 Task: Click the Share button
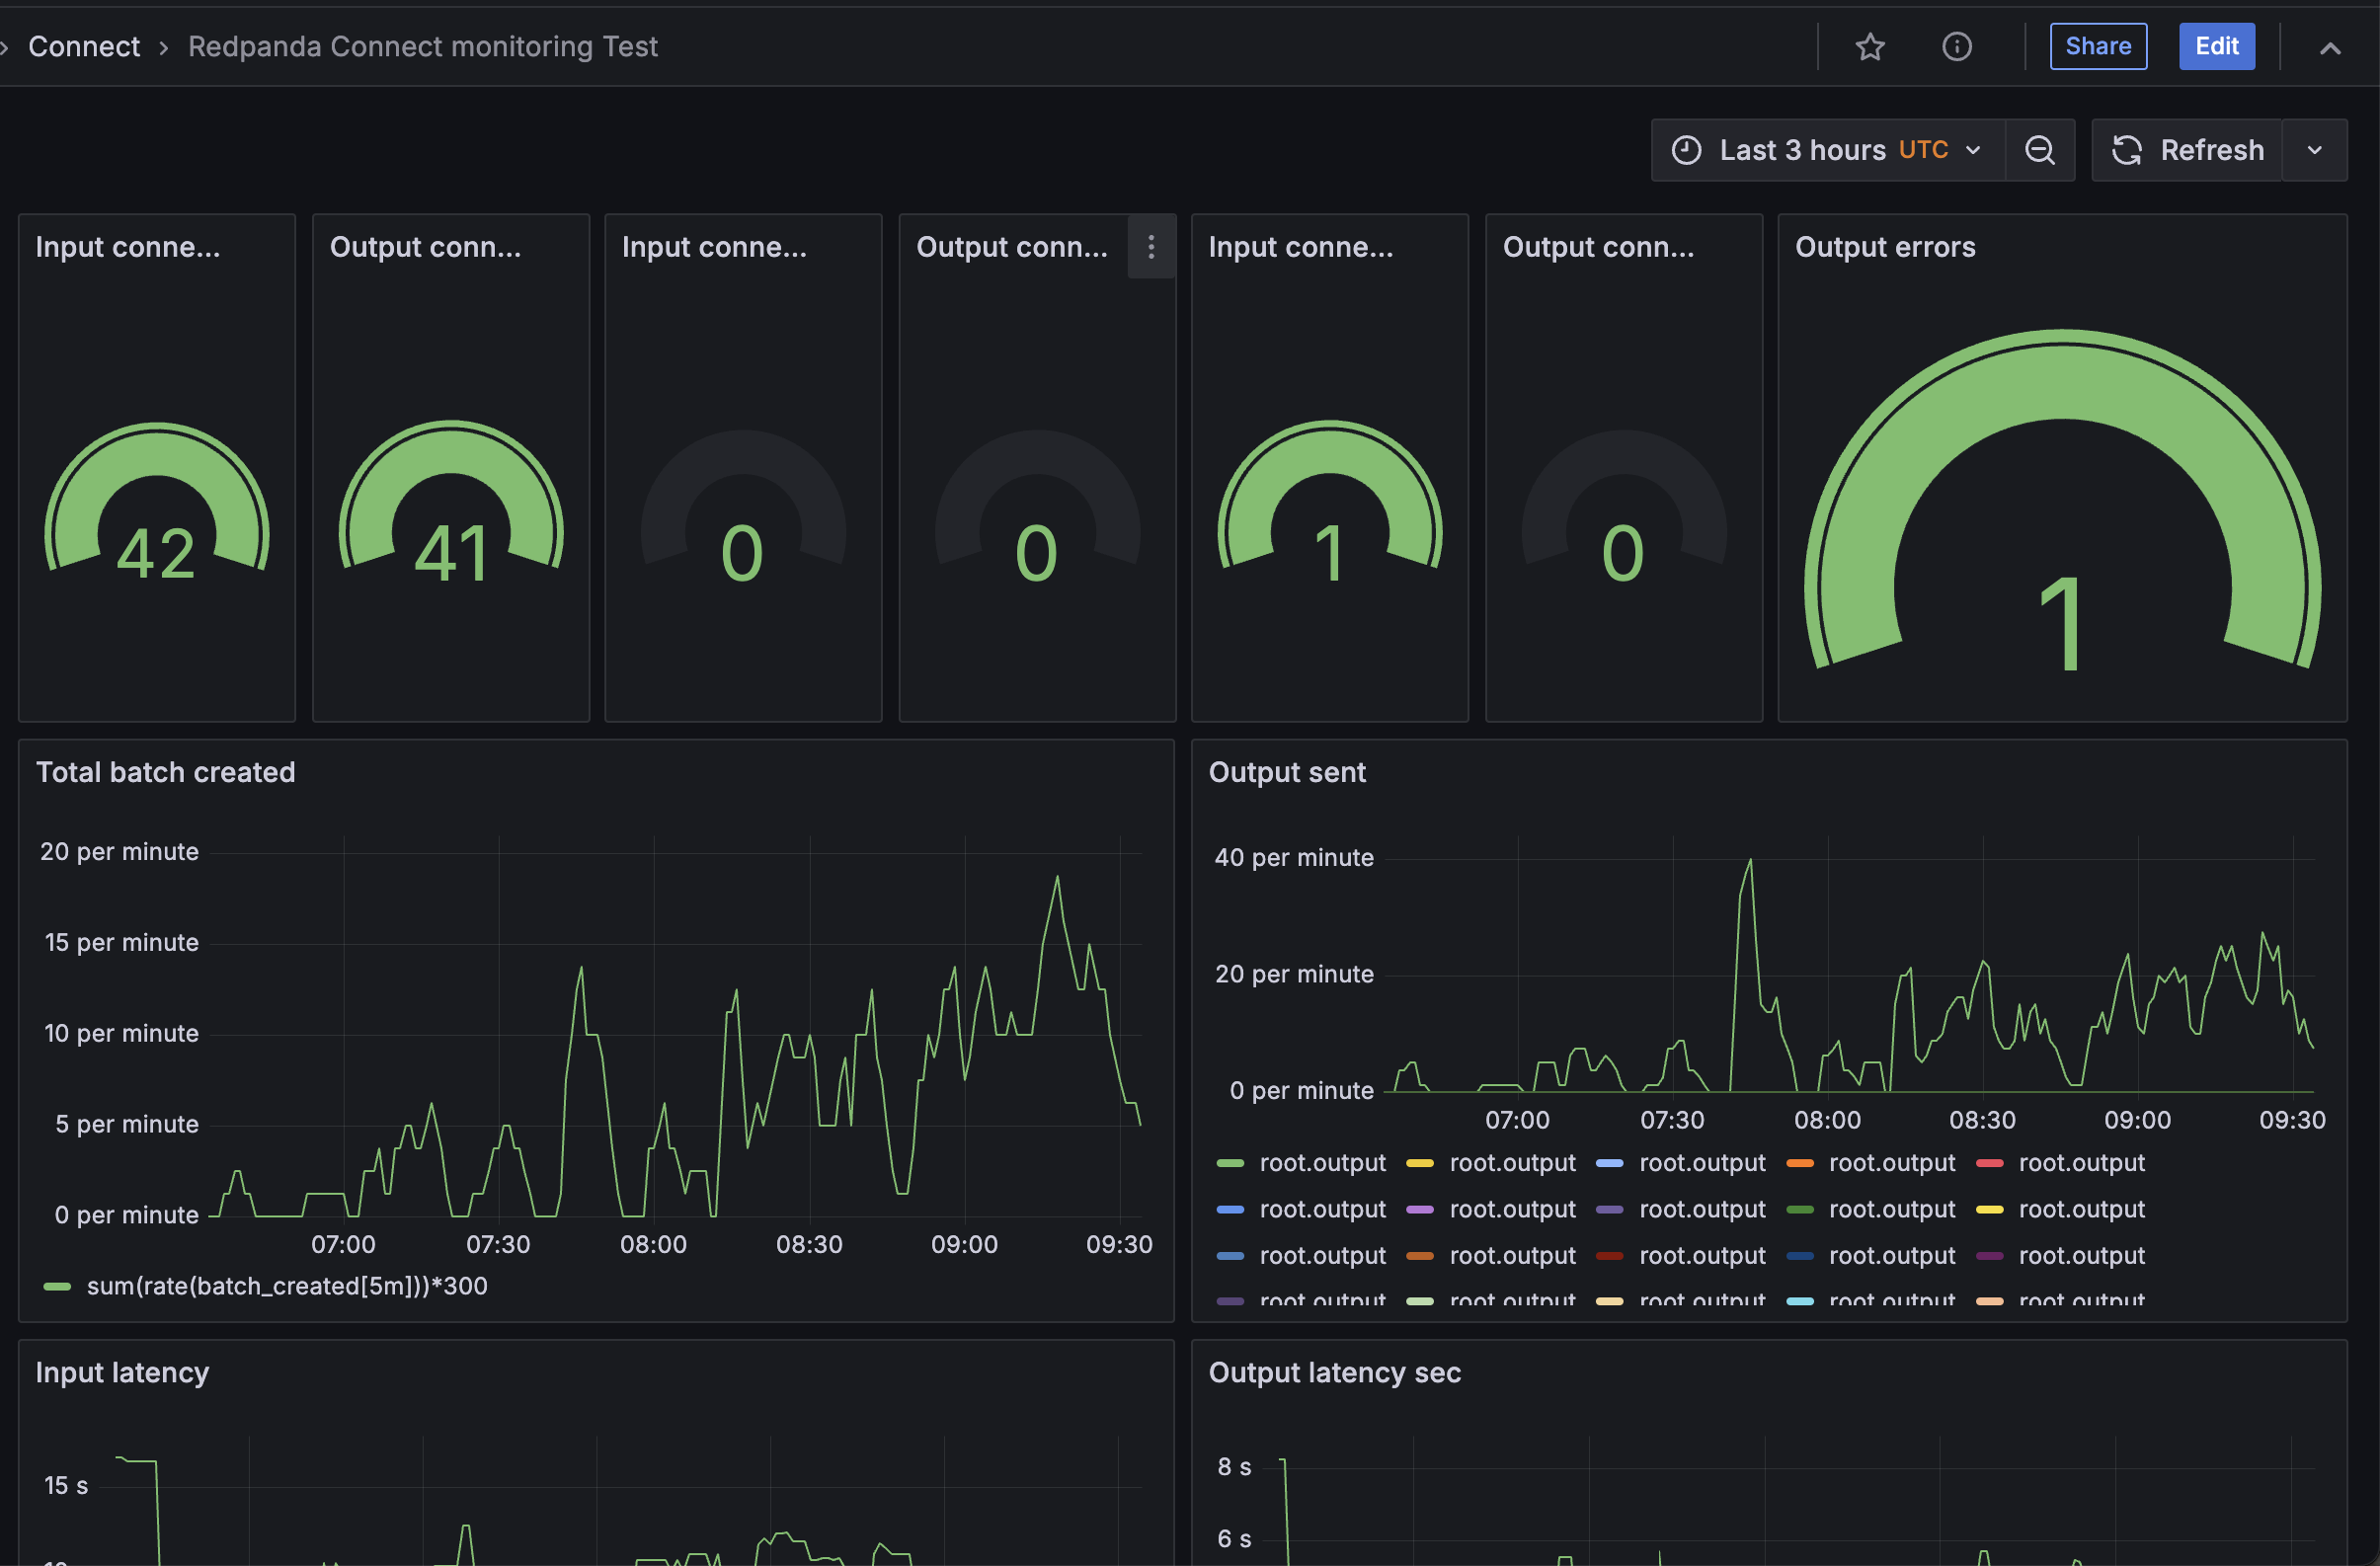[x=2097, y=47]
